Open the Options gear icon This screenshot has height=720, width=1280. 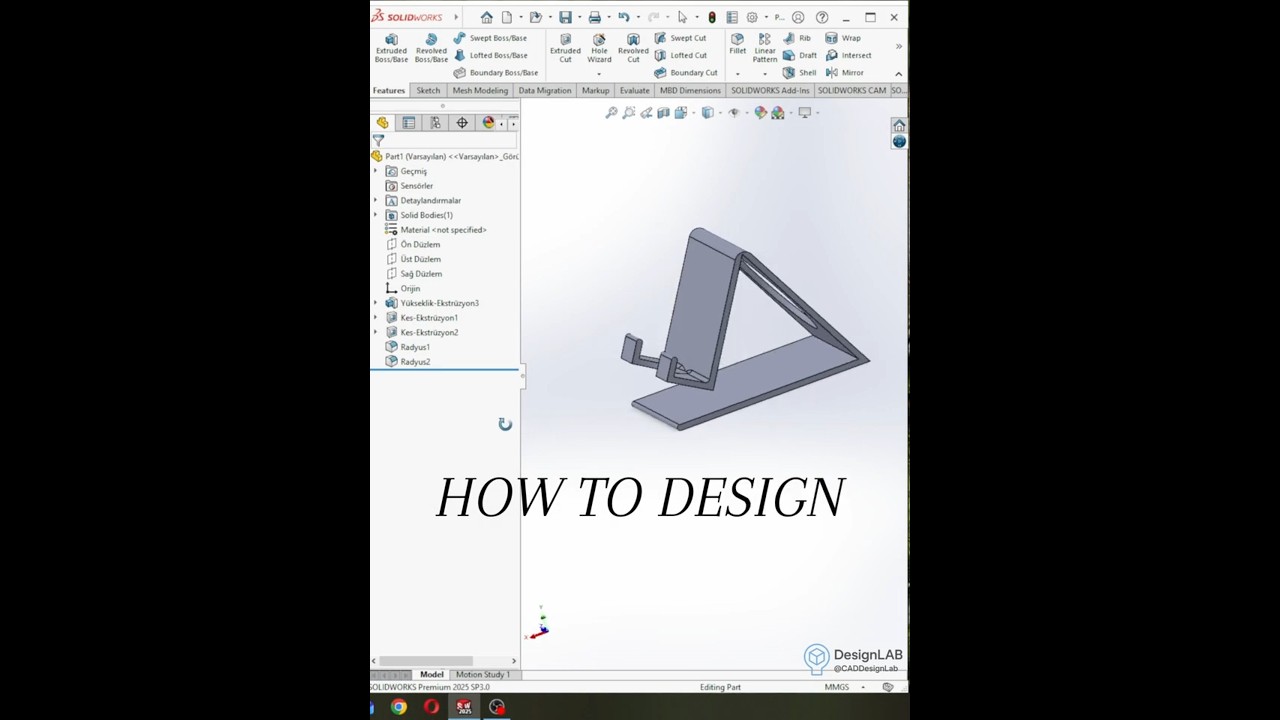752,17
